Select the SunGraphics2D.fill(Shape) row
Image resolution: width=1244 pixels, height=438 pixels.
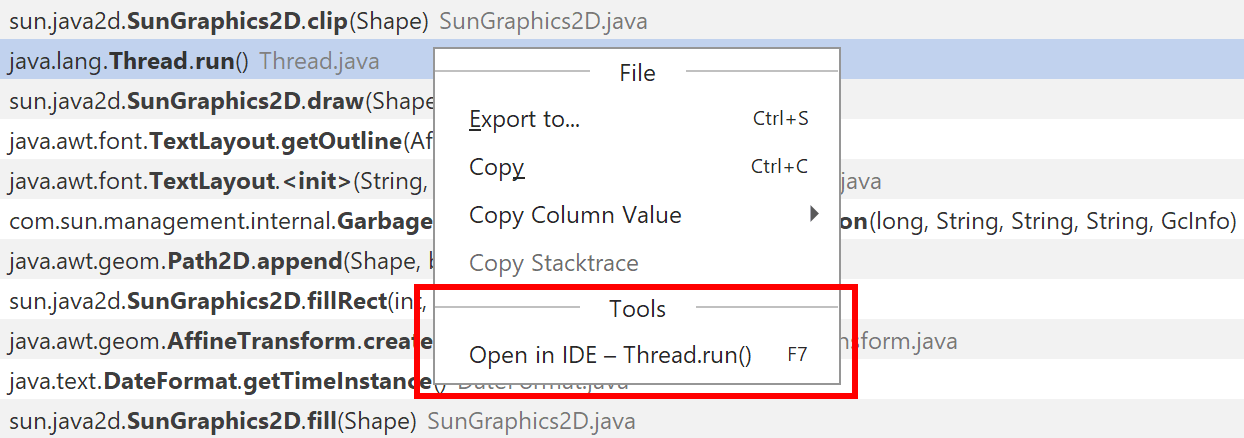[622, 420]
